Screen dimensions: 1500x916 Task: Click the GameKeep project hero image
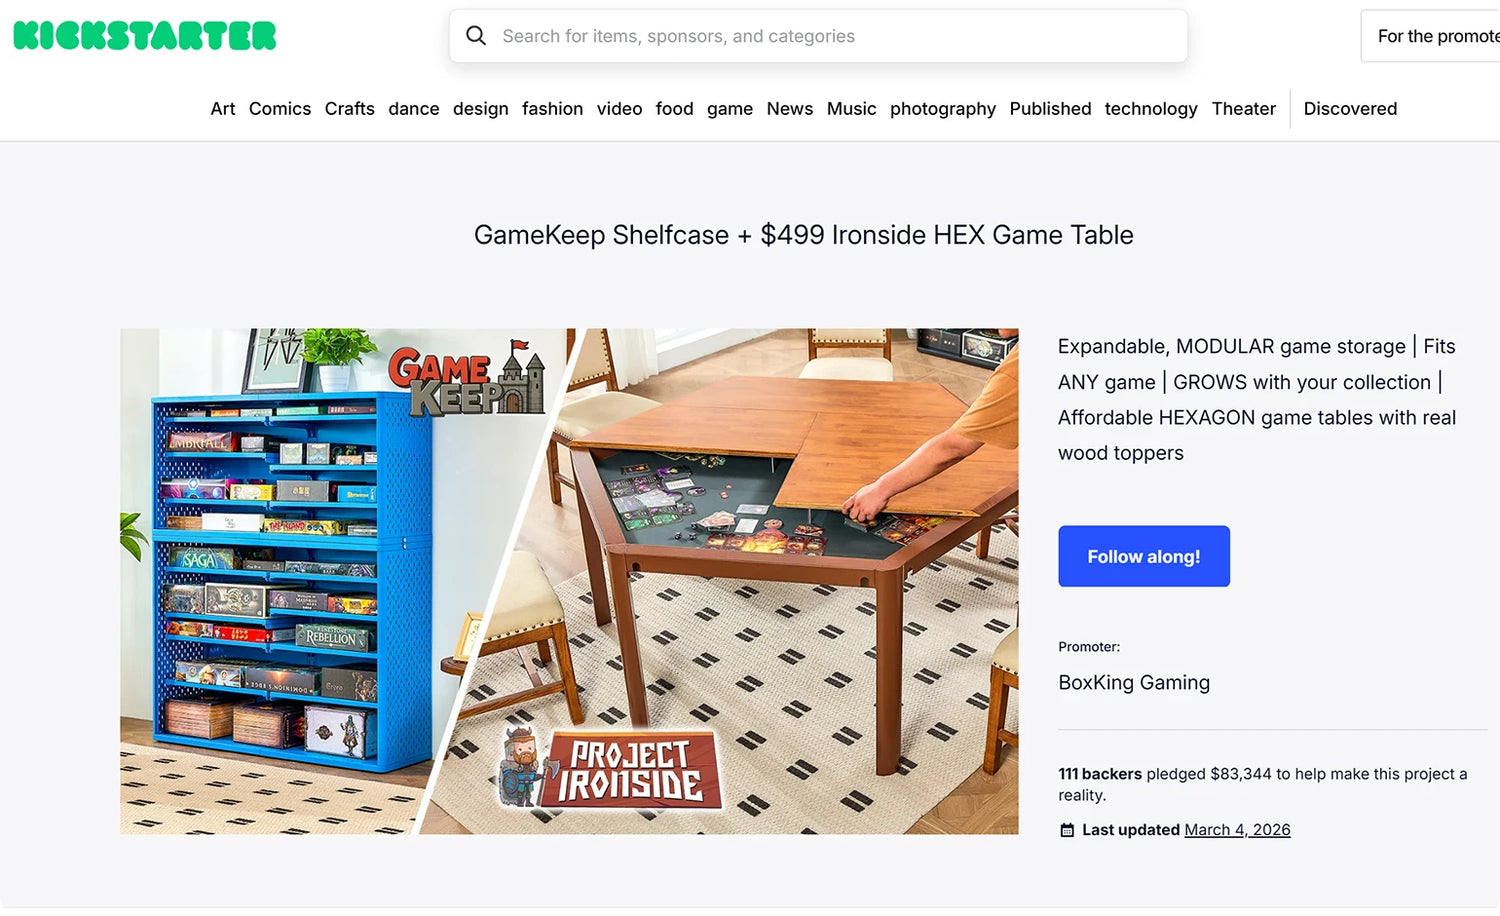(569, 581)
